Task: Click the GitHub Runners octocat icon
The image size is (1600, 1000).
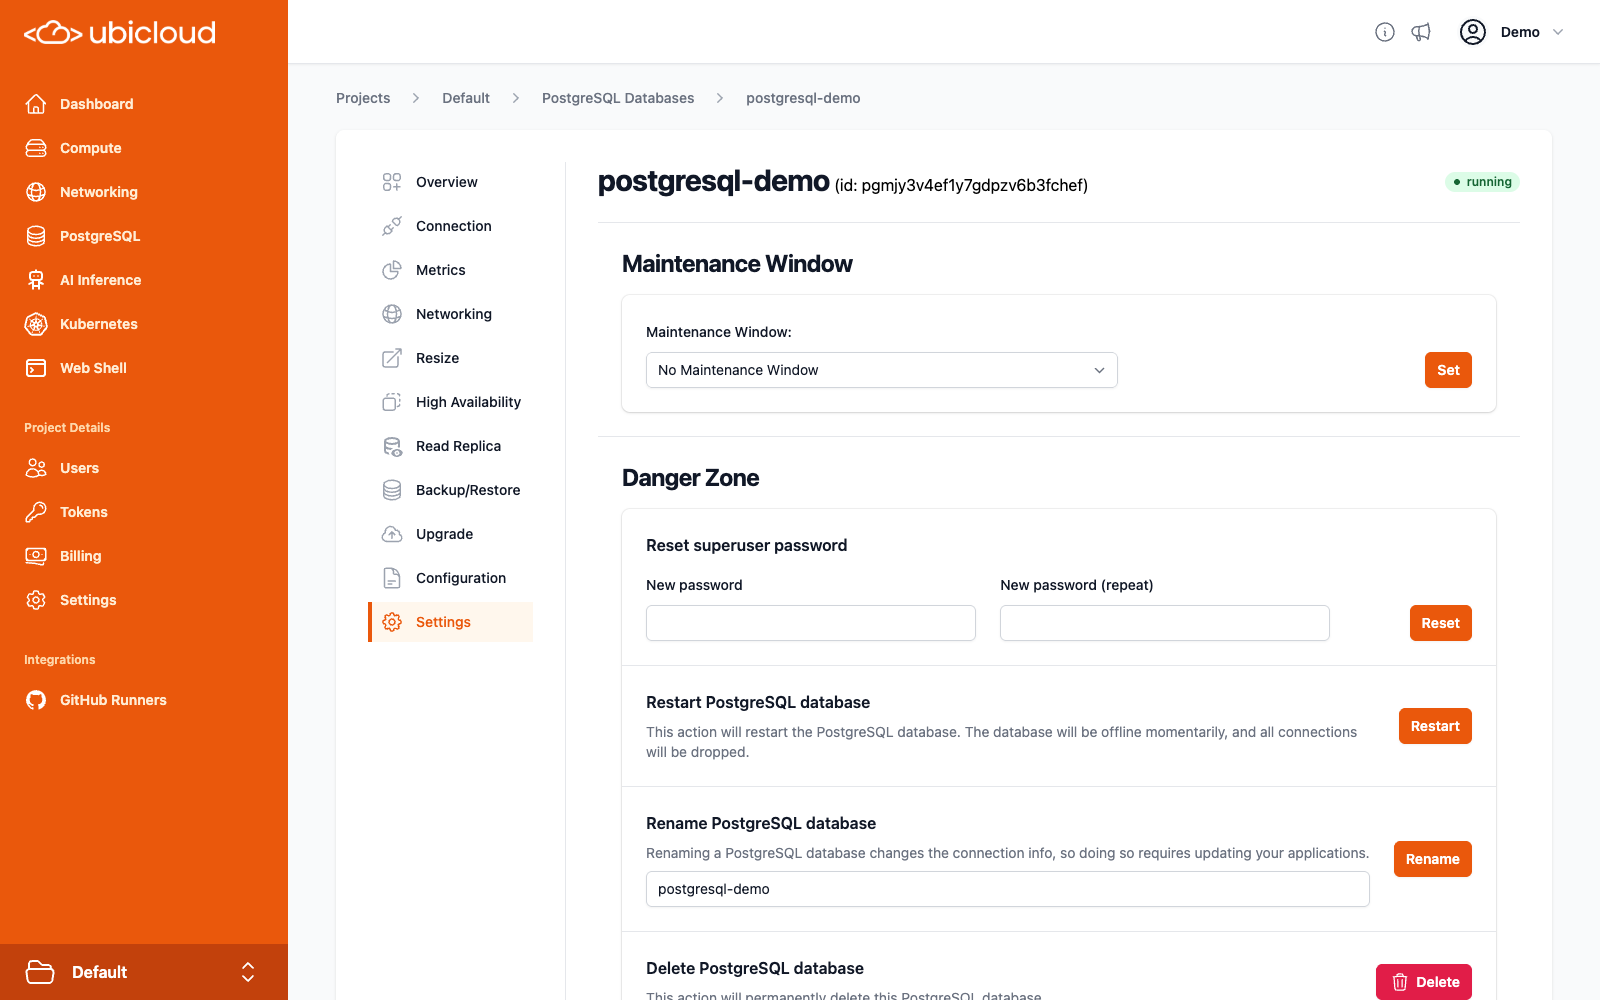Action: 36,700
